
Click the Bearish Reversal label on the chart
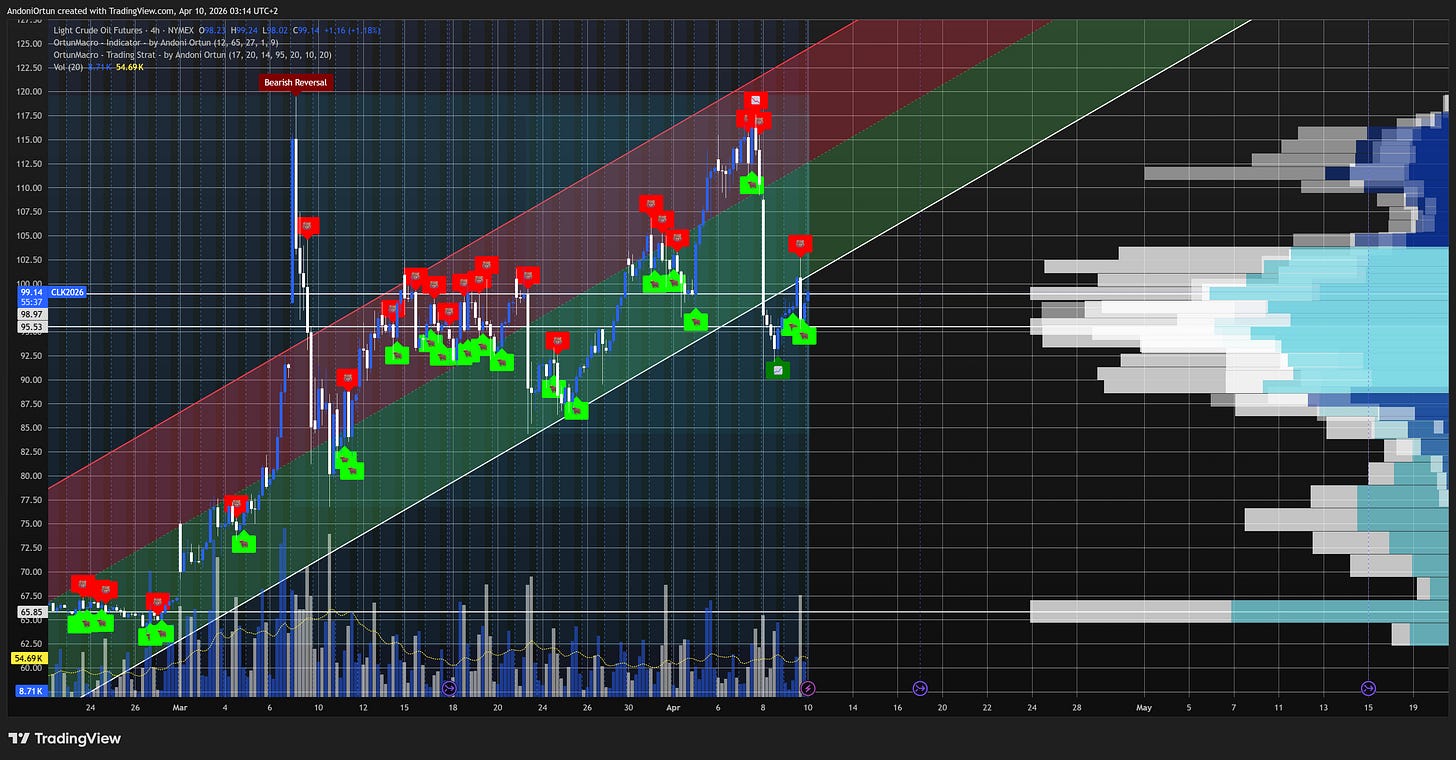point(295,82)
